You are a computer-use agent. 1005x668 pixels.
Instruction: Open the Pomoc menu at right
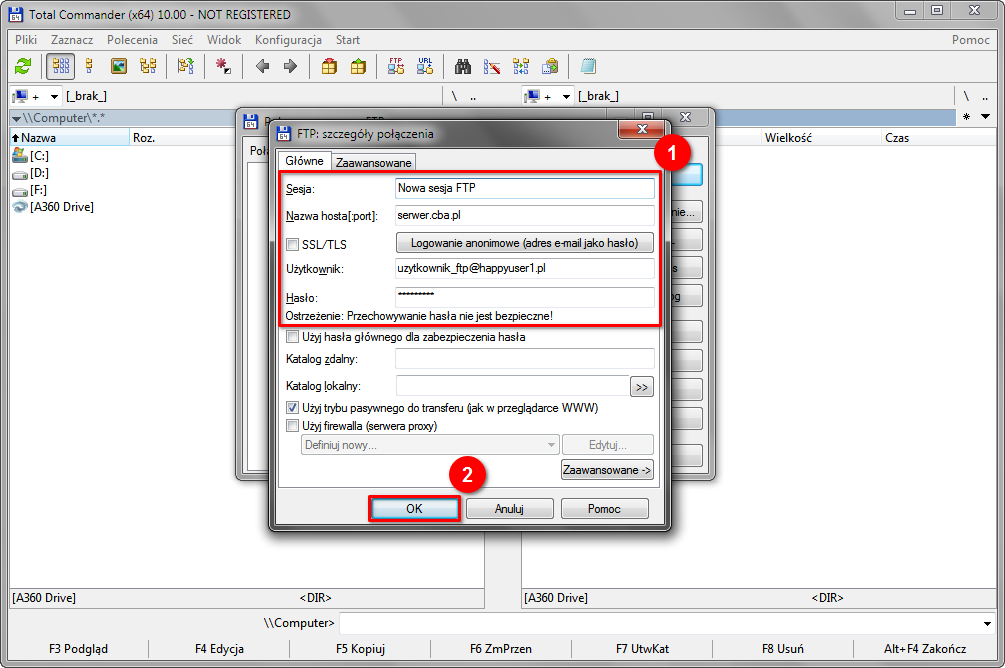point(970,40)
